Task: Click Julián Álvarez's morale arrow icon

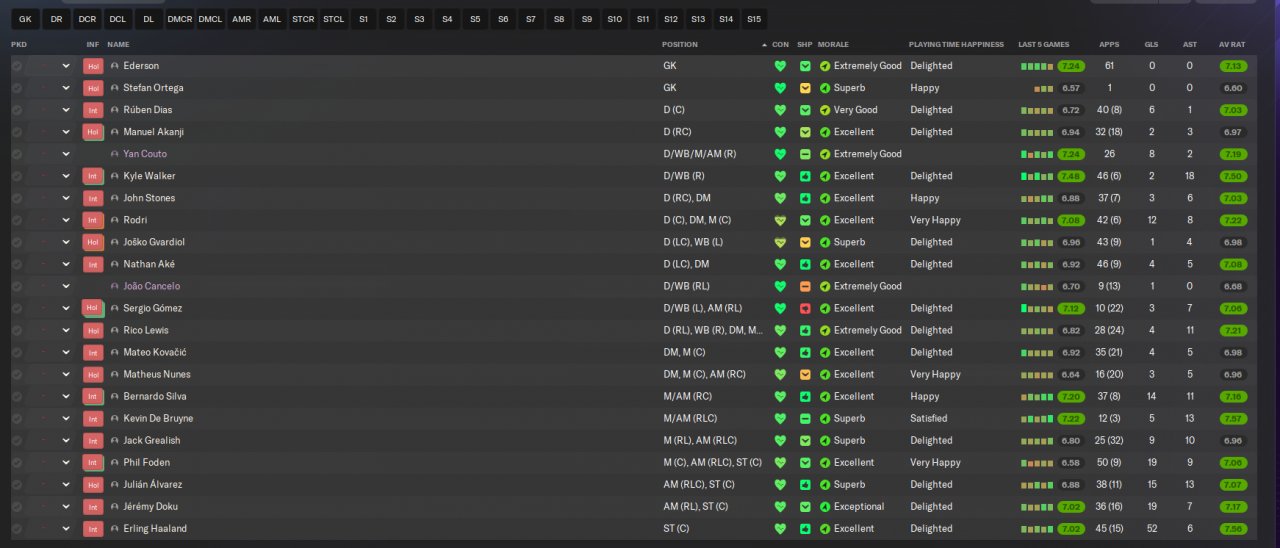Action: 825,484
